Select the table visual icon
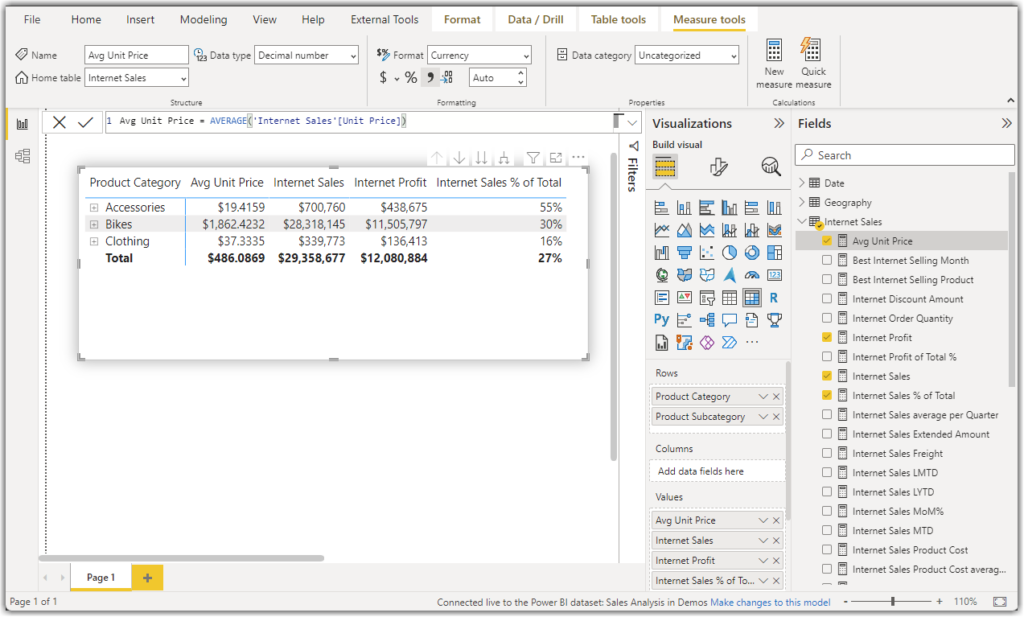 (x=729, y=298)
